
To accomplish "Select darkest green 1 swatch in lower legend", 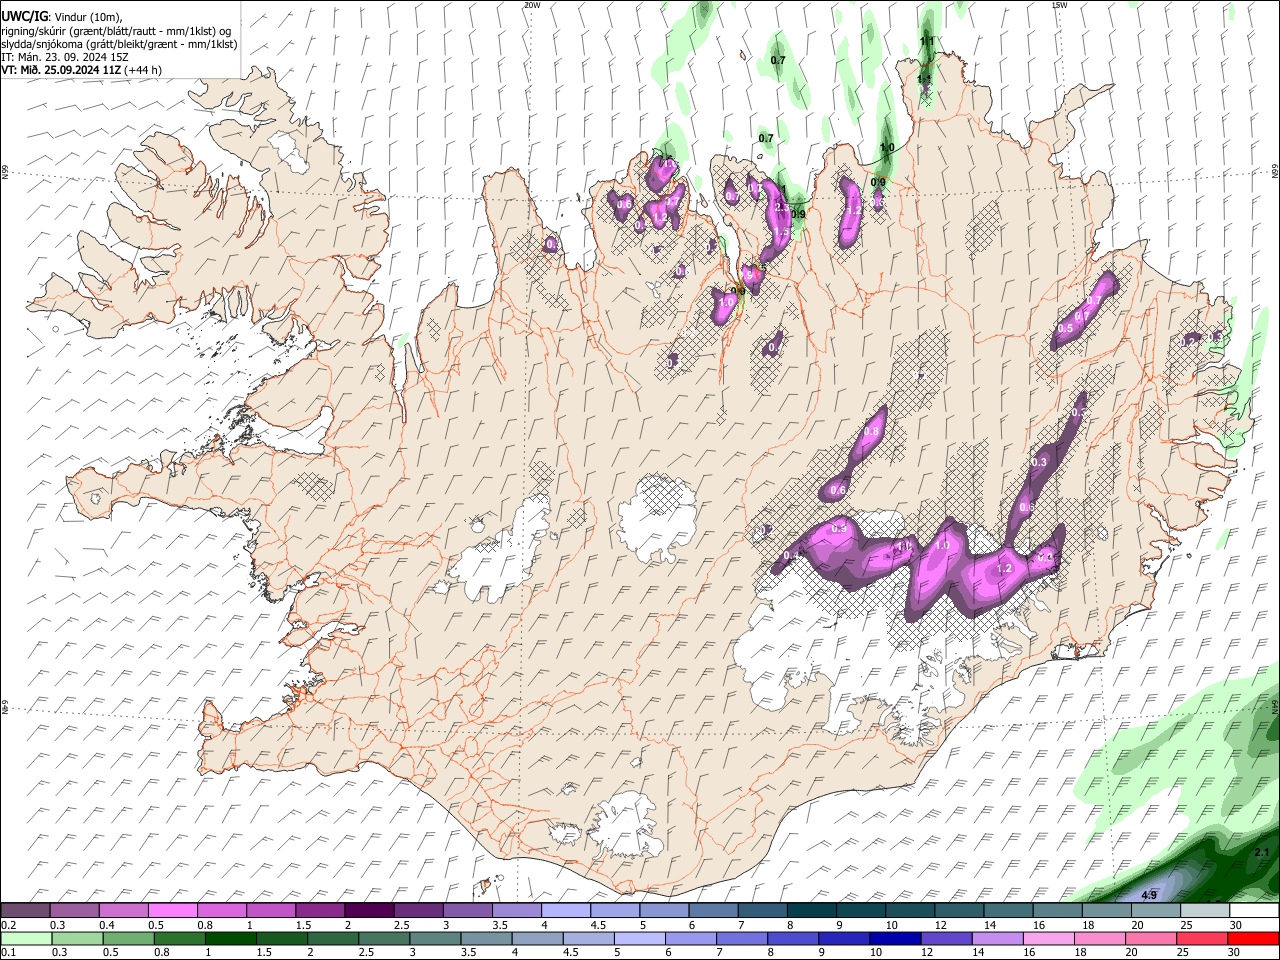I will [x=231, y=938].
